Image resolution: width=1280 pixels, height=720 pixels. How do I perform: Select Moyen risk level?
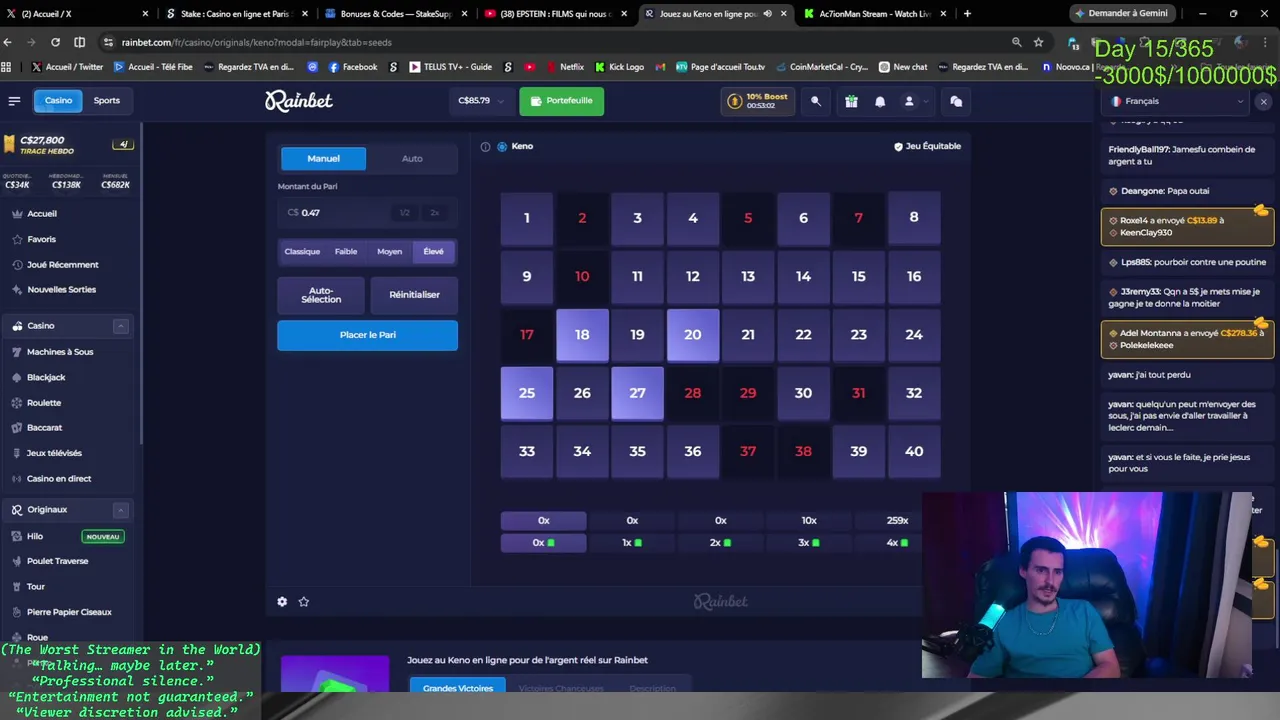pyautogui.click(x=390, y=252)
